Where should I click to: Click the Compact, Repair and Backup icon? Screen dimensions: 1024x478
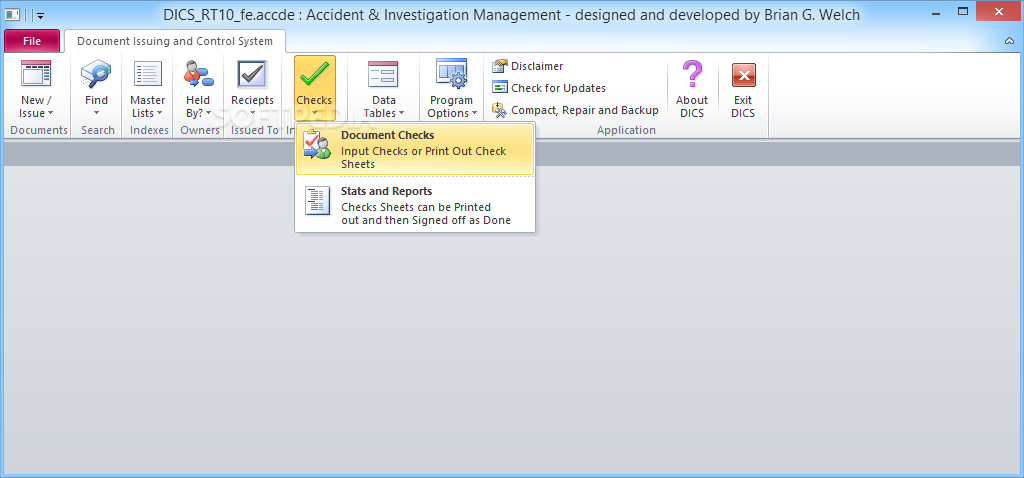(x=500, y=110)
